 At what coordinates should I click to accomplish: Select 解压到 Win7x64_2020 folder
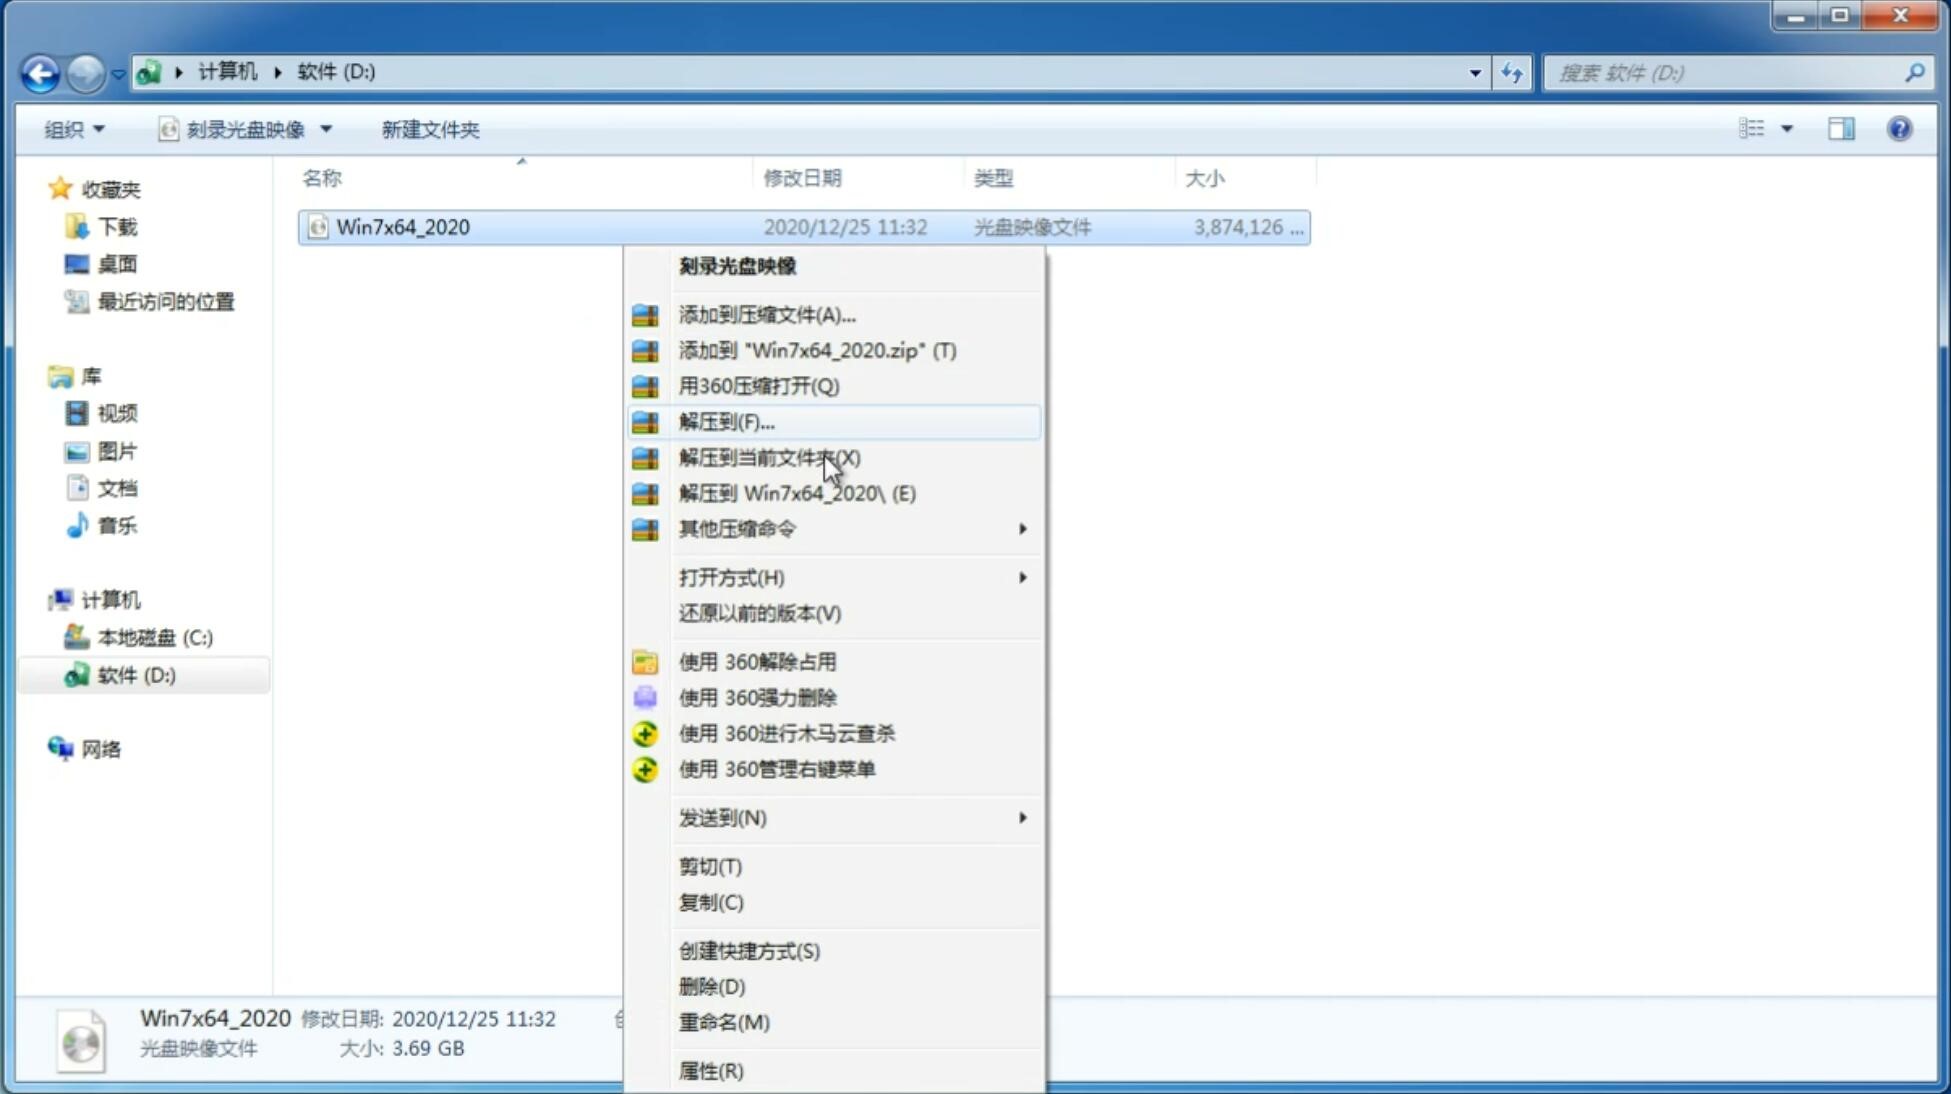pos(797,492)
